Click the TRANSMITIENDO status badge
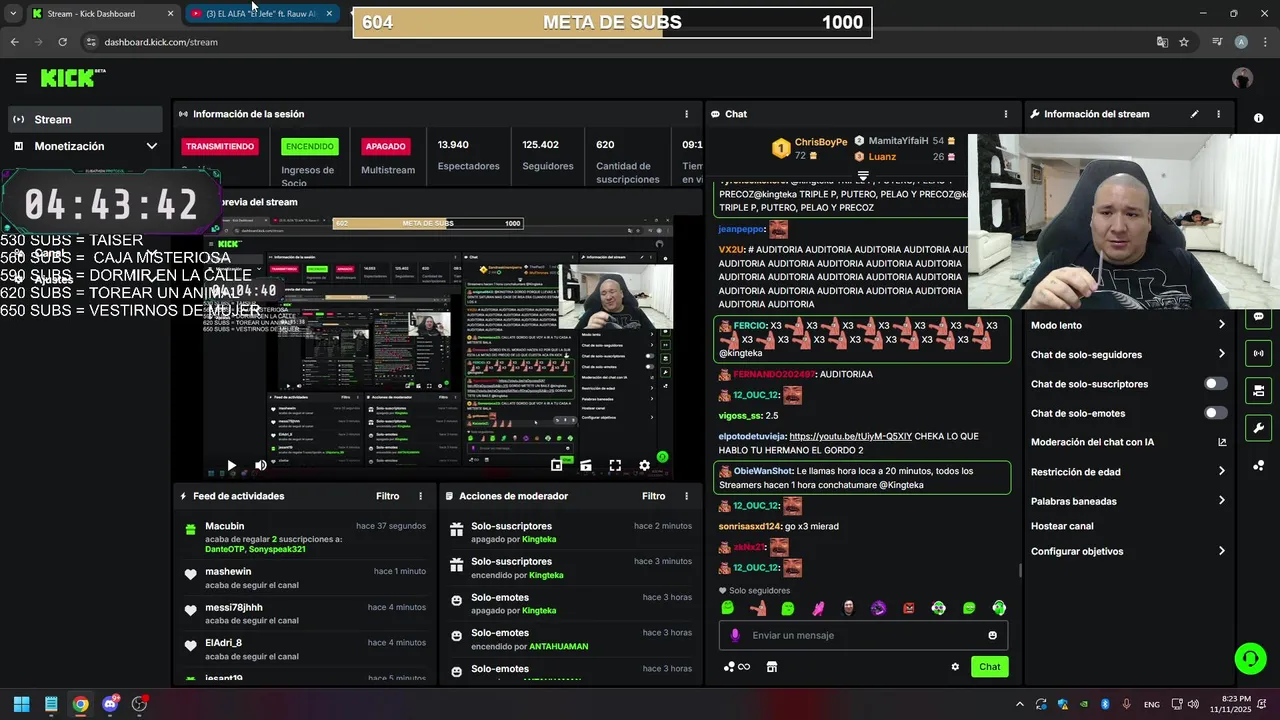The width and height of the screenshot is (1280, 720). (220, 146)
